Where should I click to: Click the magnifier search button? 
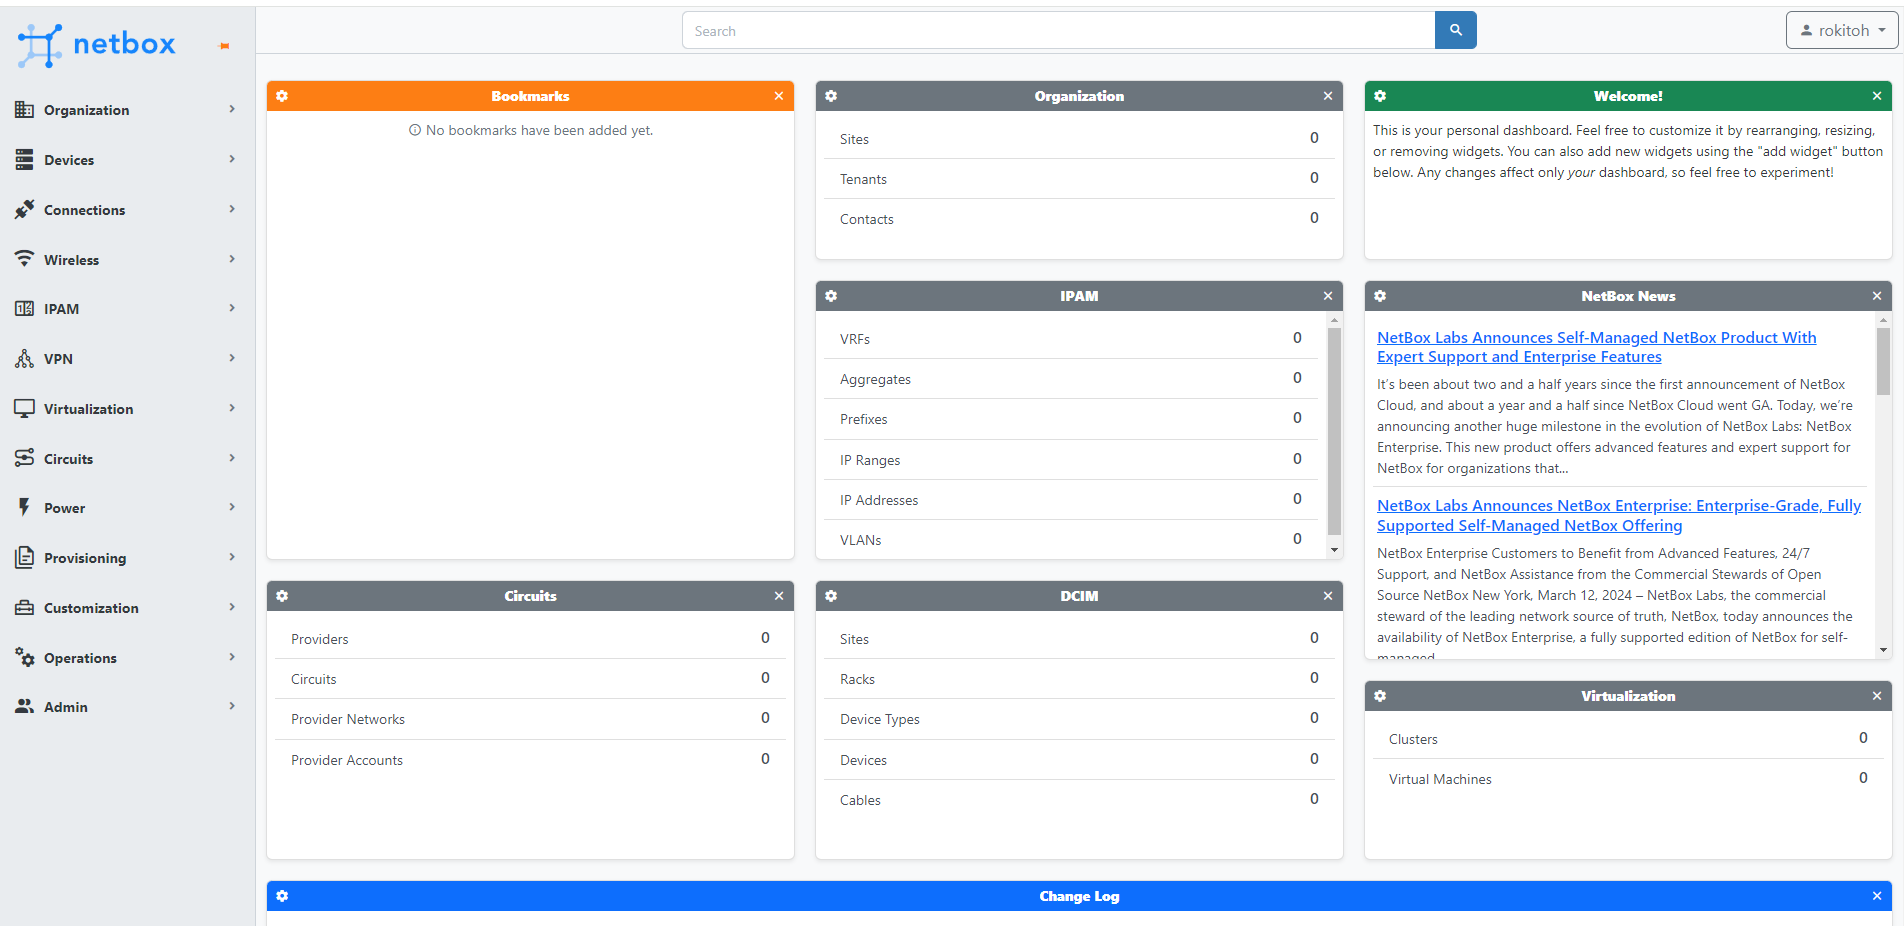click(x=1455, y=31)
